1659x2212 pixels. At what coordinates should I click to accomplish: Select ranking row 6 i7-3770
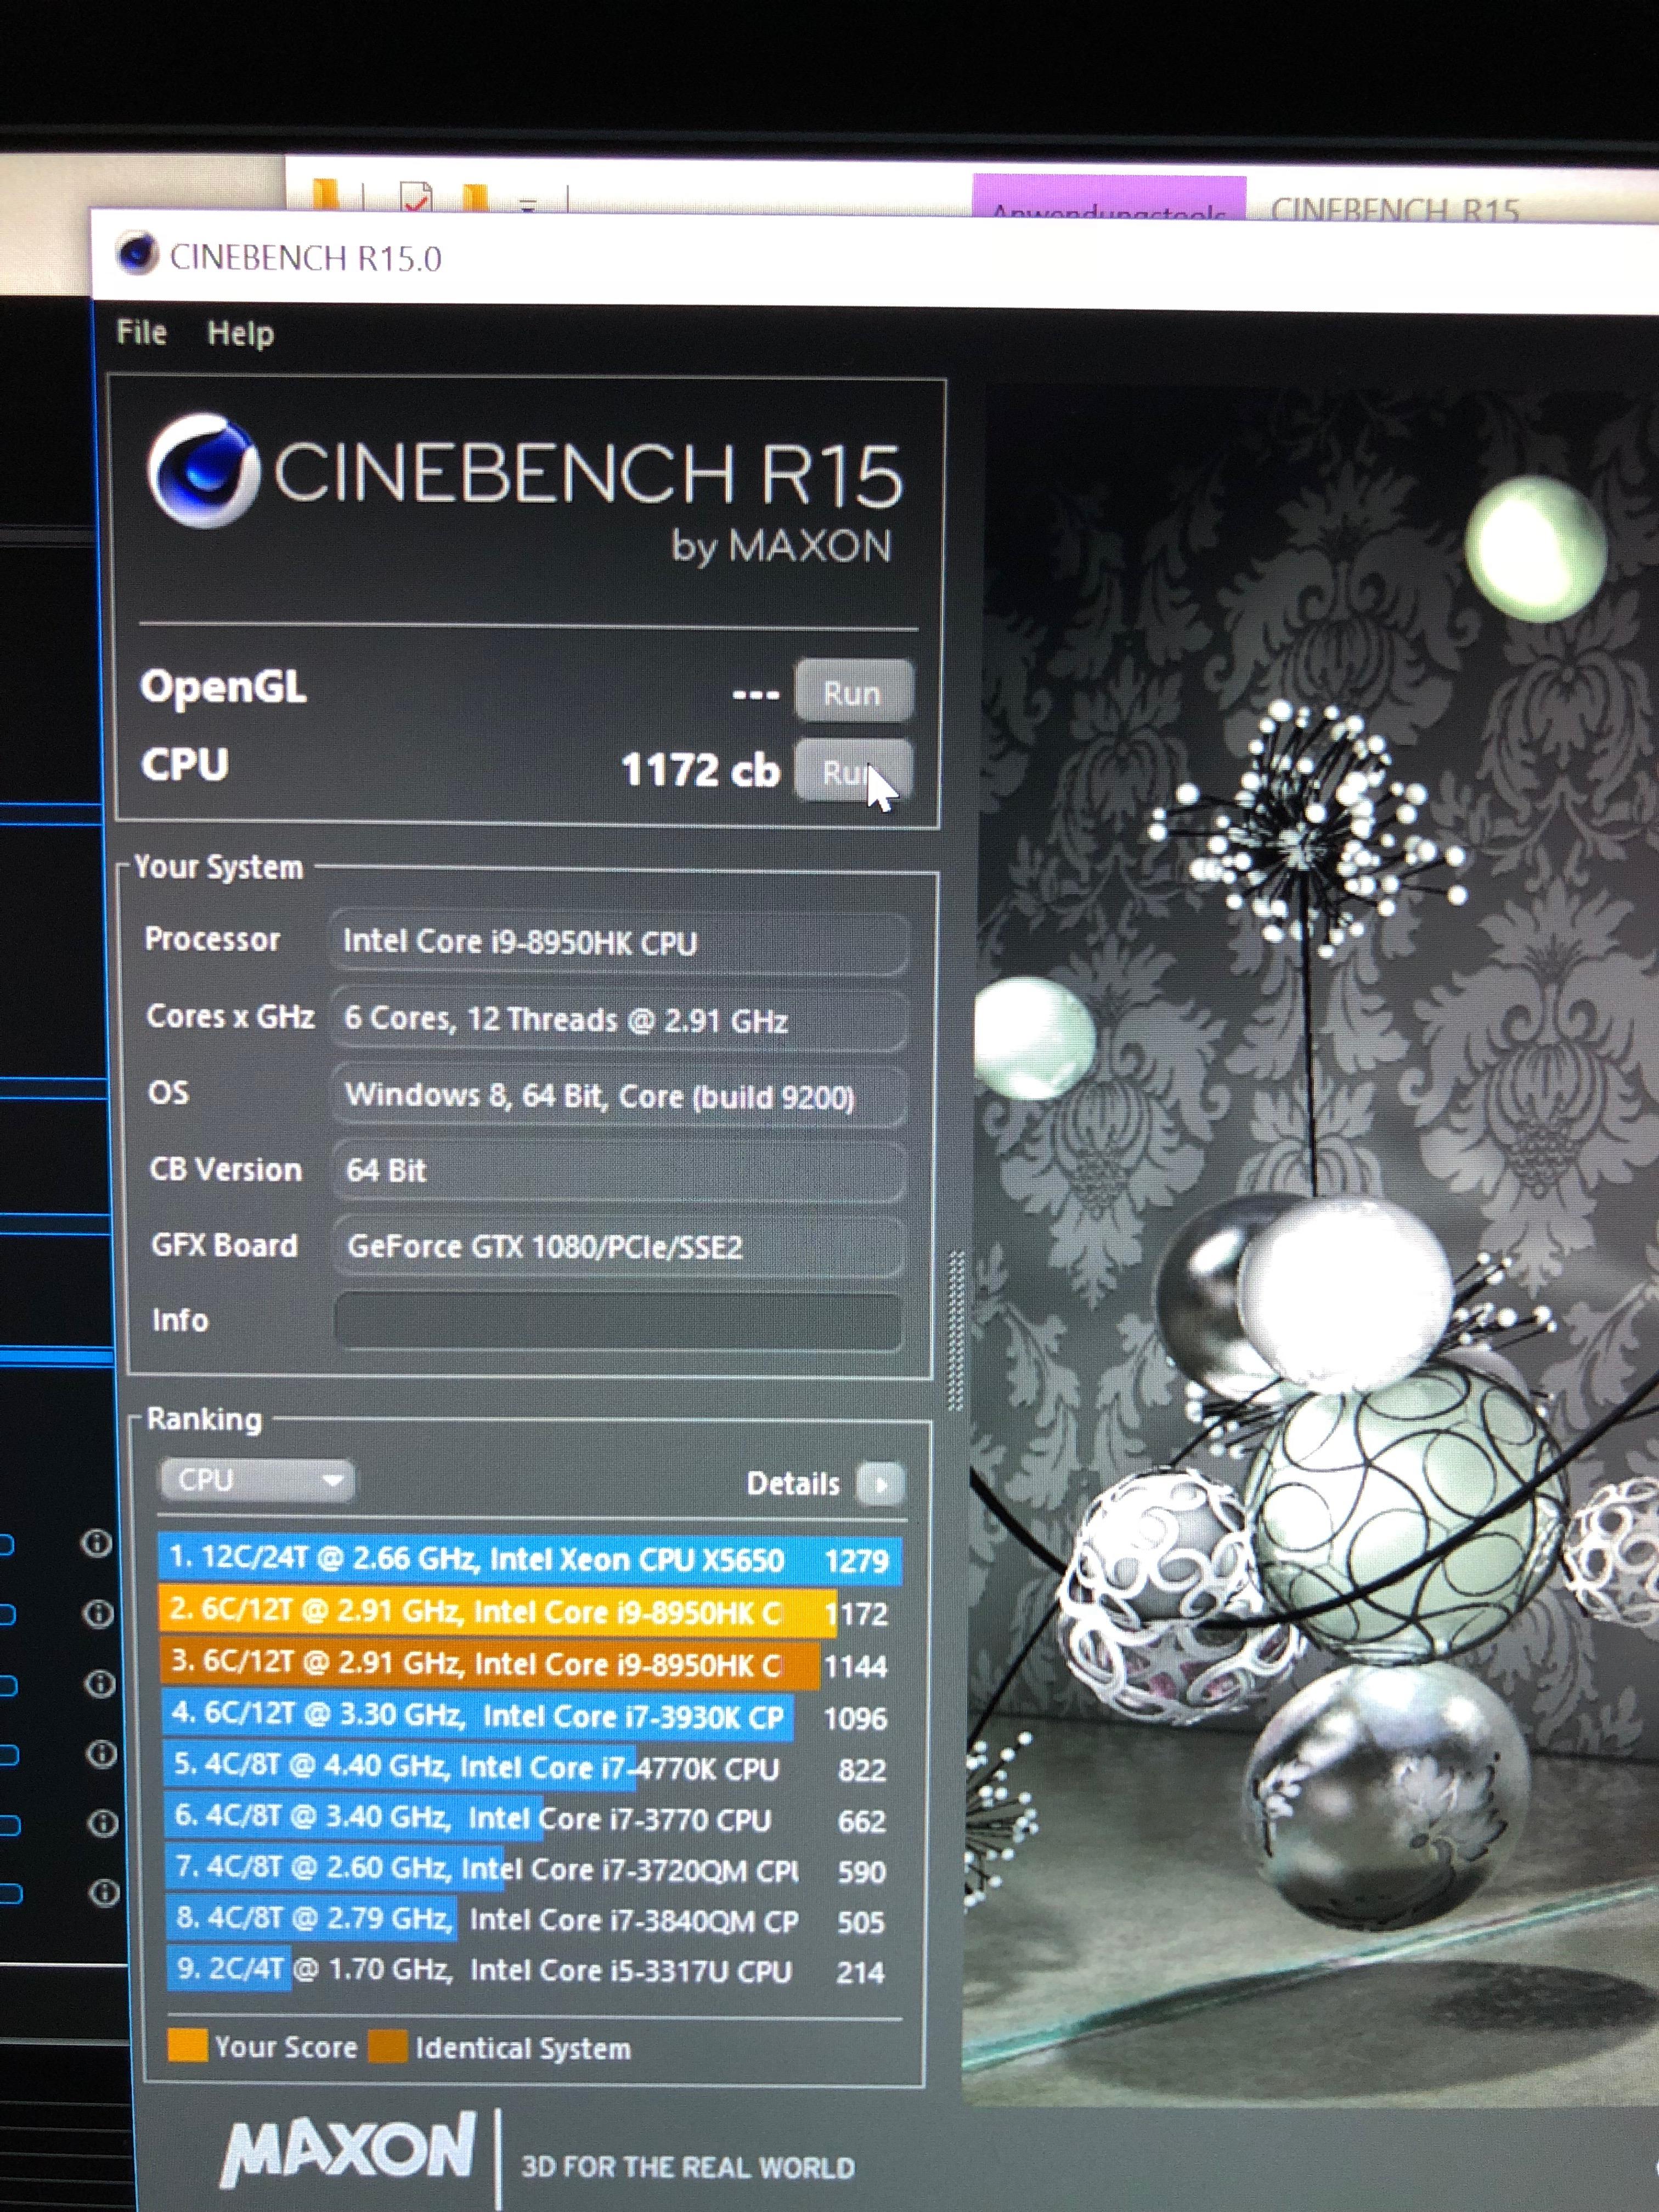(x=528, y=1818)
